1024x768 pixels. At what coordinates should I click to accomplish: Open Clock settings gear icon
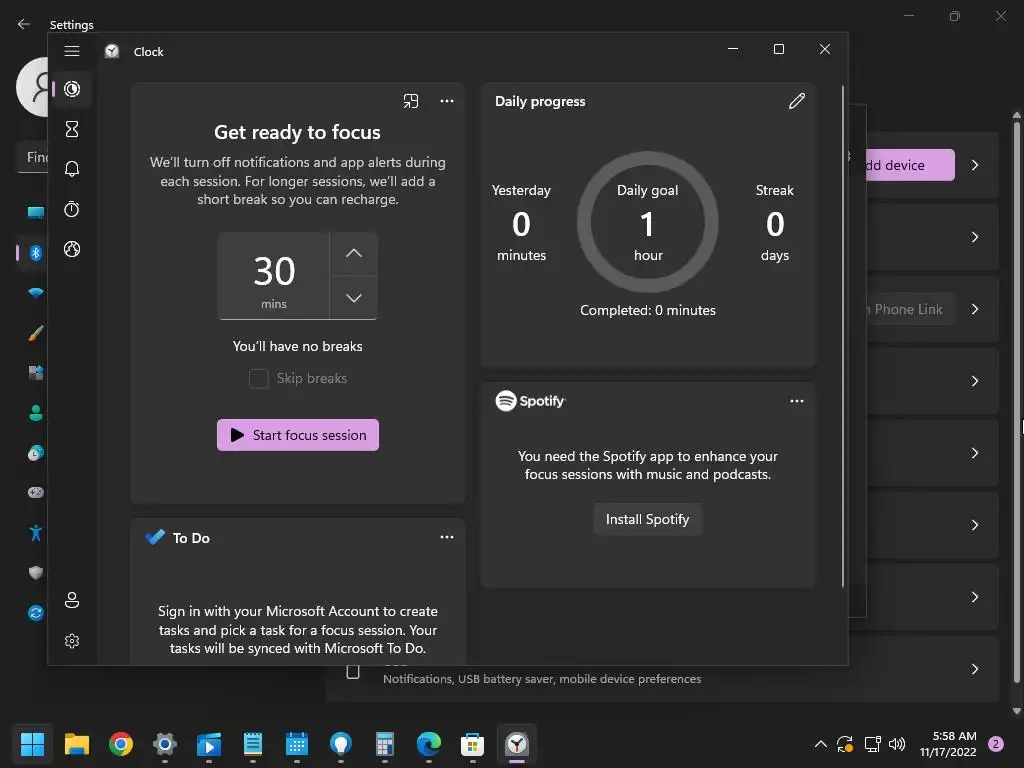[x=72, y=641]
